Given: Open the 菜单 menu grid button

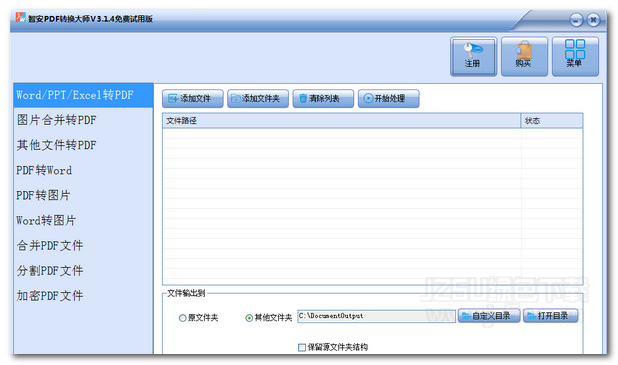Looking at the screenshot, I should tap(575, 56).
